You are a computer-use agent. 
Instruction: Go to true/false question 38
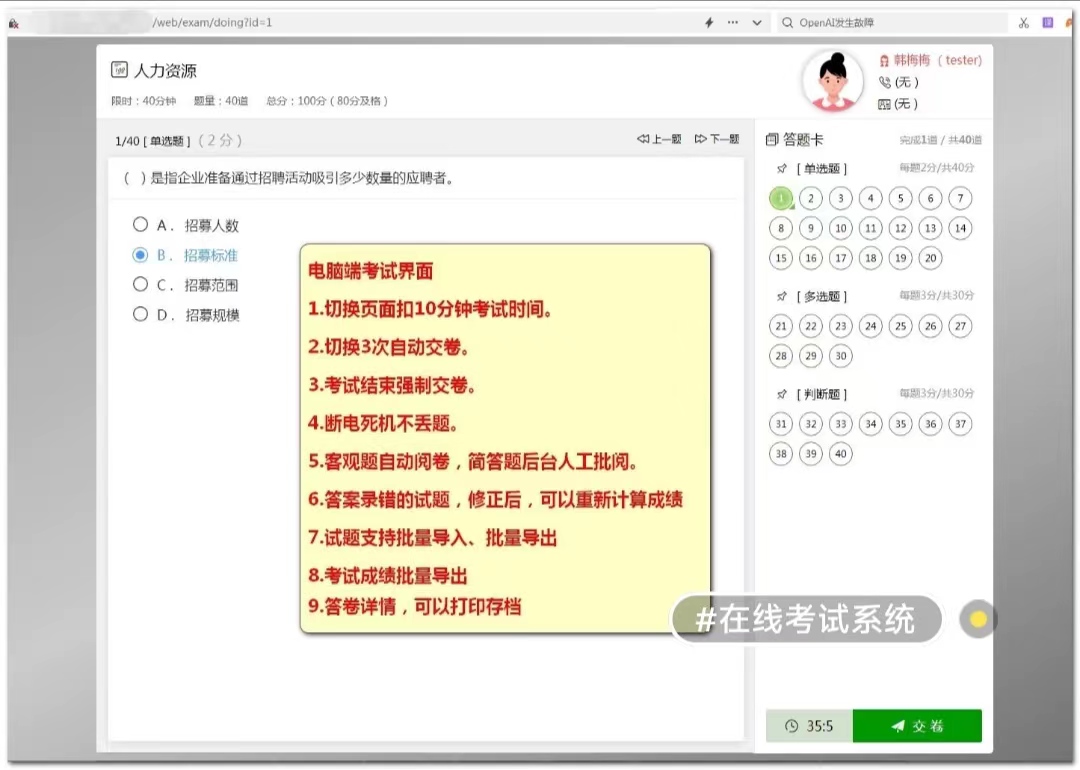coord(781,454)
